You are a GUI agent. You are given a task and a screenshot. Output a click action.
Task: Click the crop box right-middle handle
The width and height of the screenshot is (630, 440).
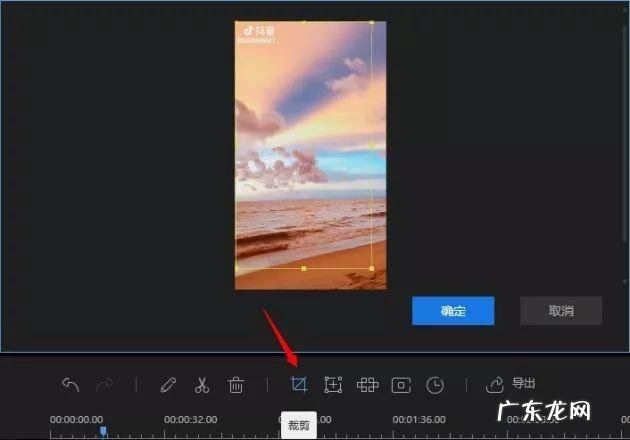372,146
